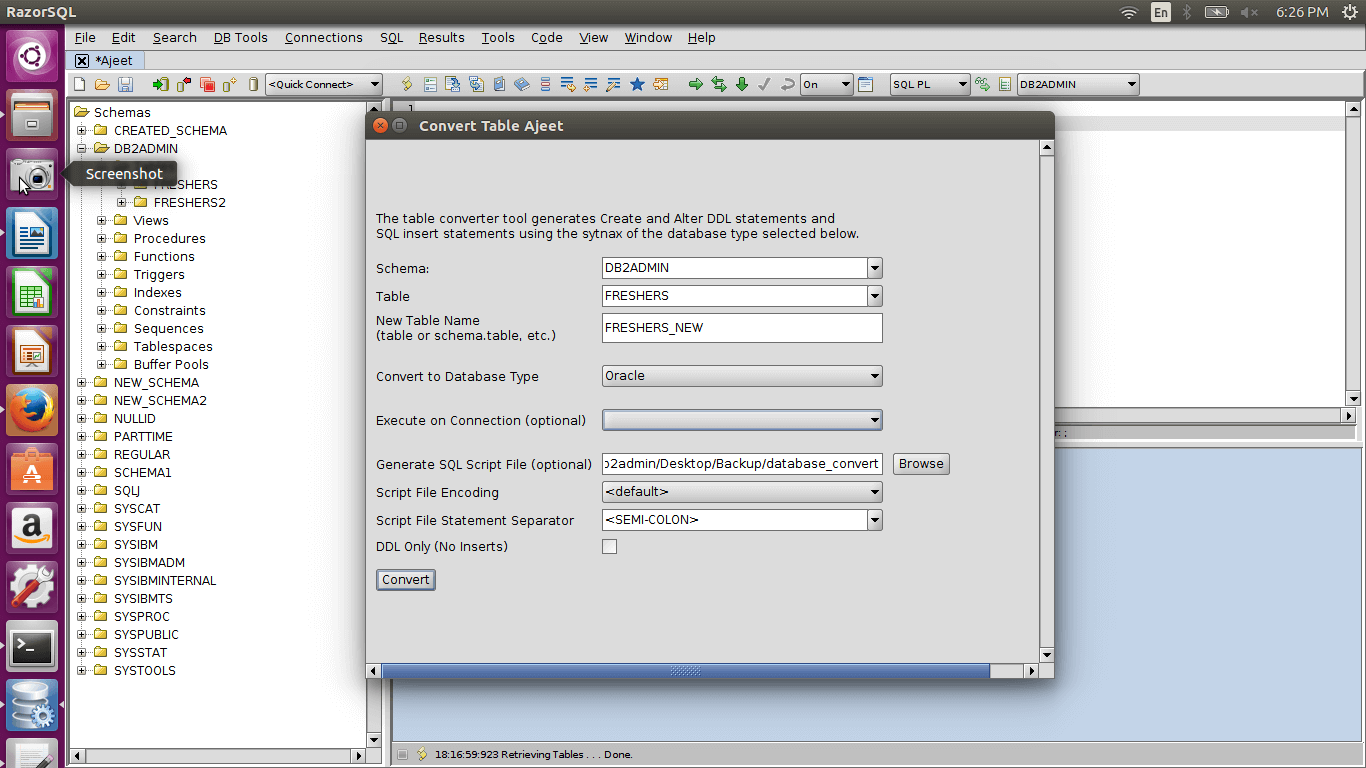Open the Execute on Connection dropdown
1366x768 pixels.
(x=742, y=420)
